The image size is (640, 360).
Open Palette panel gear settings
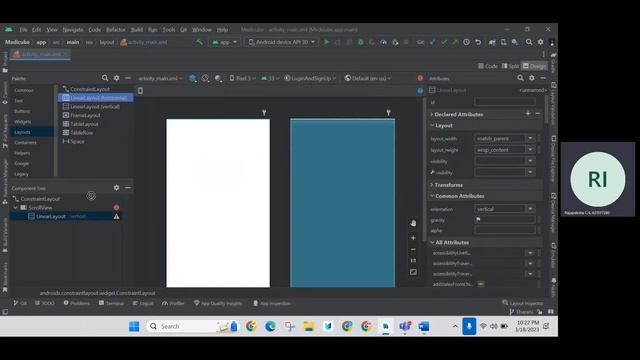point(117,78)
